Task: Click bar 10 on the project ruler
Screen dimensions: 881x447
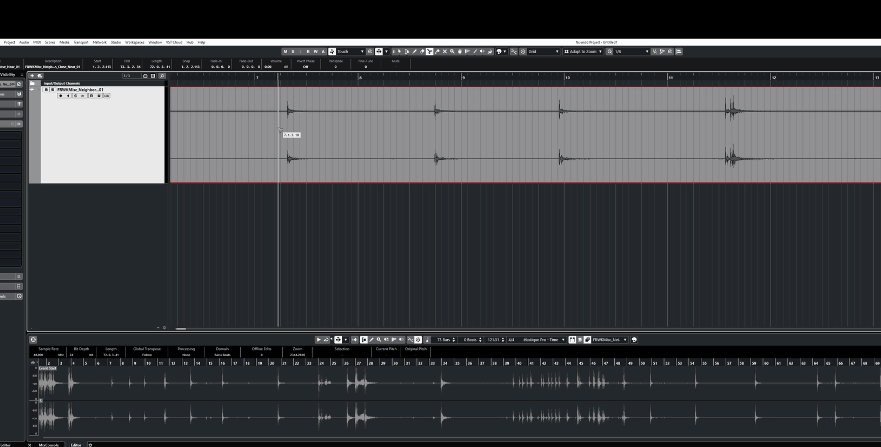Action: tap(568, 77)
